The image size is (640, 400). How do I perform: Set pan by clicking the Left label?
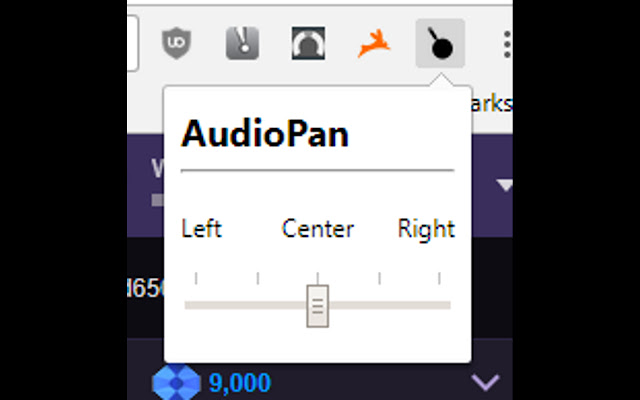tap(202, 229)
